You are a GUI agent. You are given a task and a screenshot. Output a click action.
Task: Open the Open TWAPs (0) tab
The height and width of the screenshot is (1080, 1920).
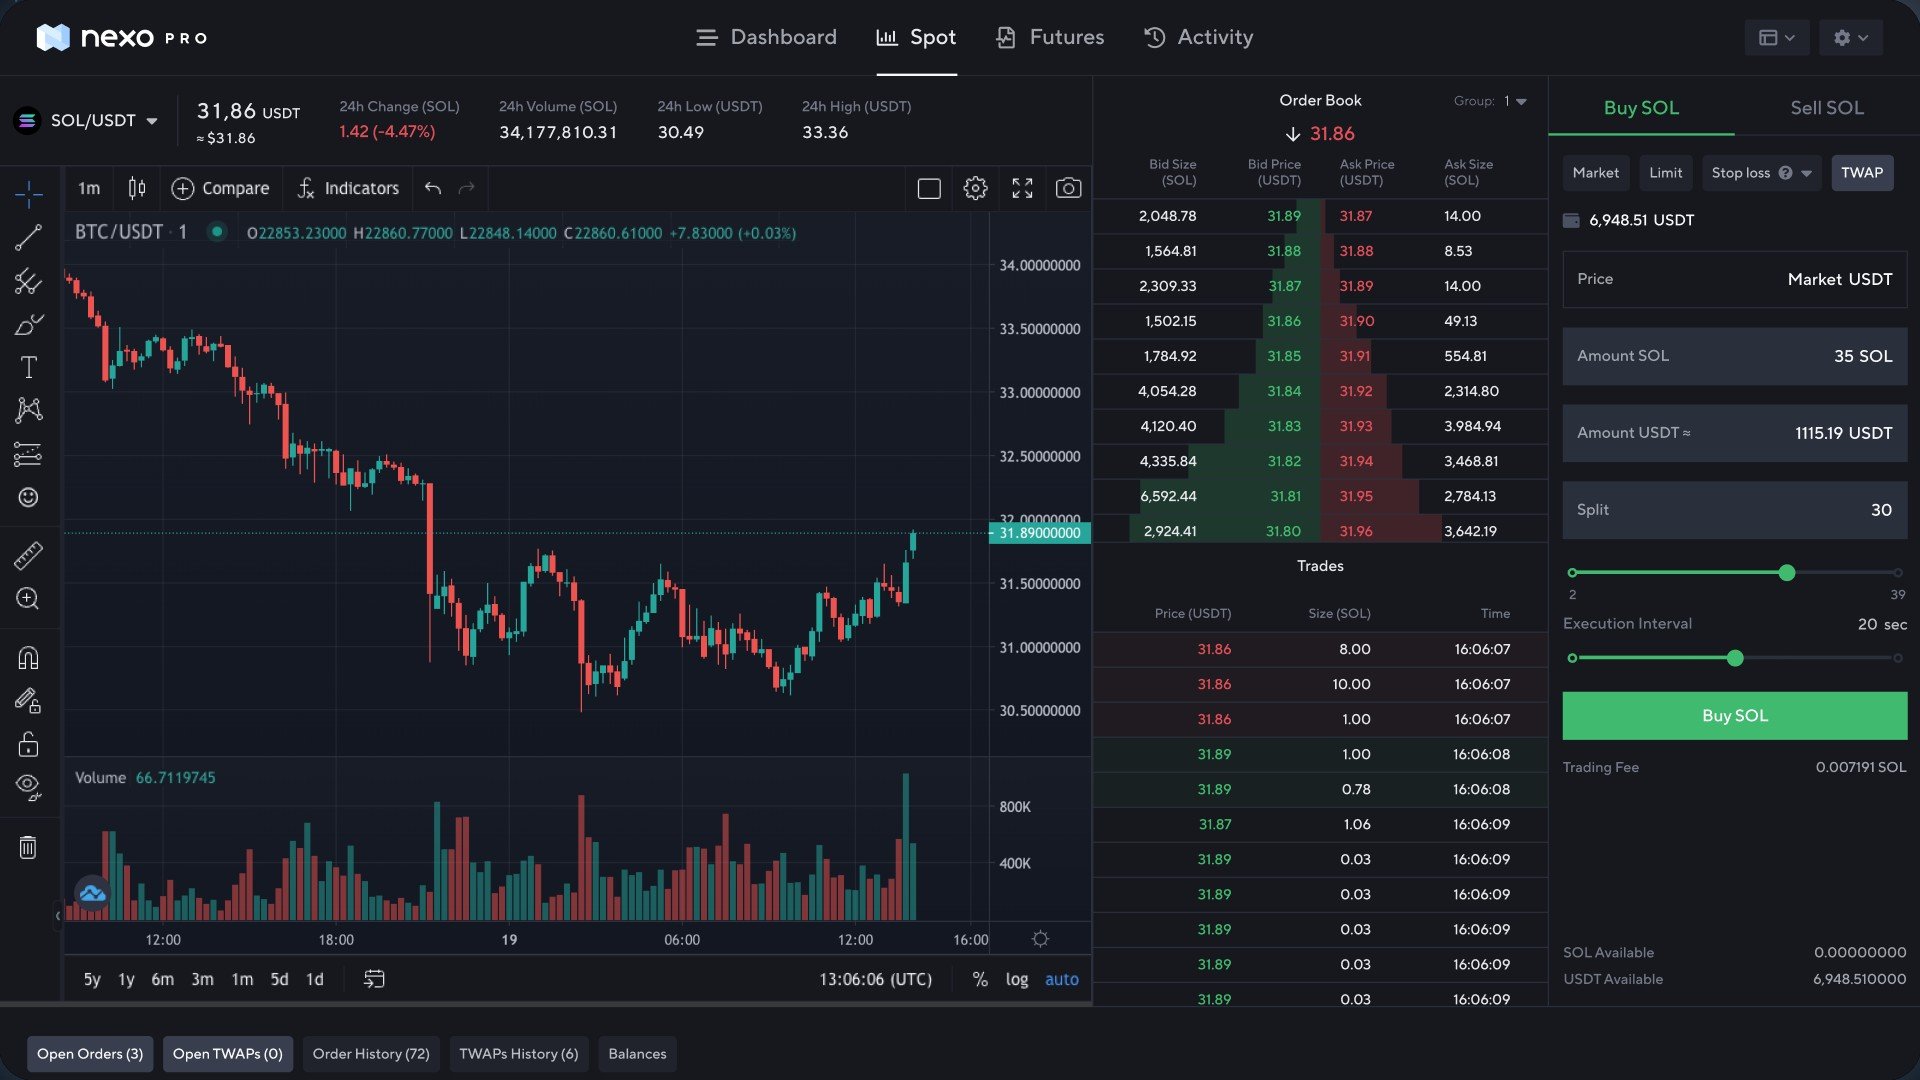tap(228, 1054)
